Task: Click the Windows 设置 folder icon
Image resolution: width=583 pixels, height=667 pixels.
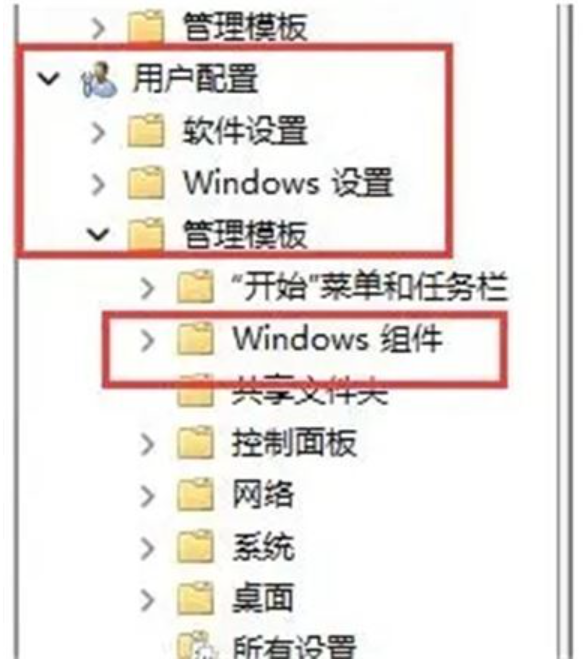Action: pos(146,183)
